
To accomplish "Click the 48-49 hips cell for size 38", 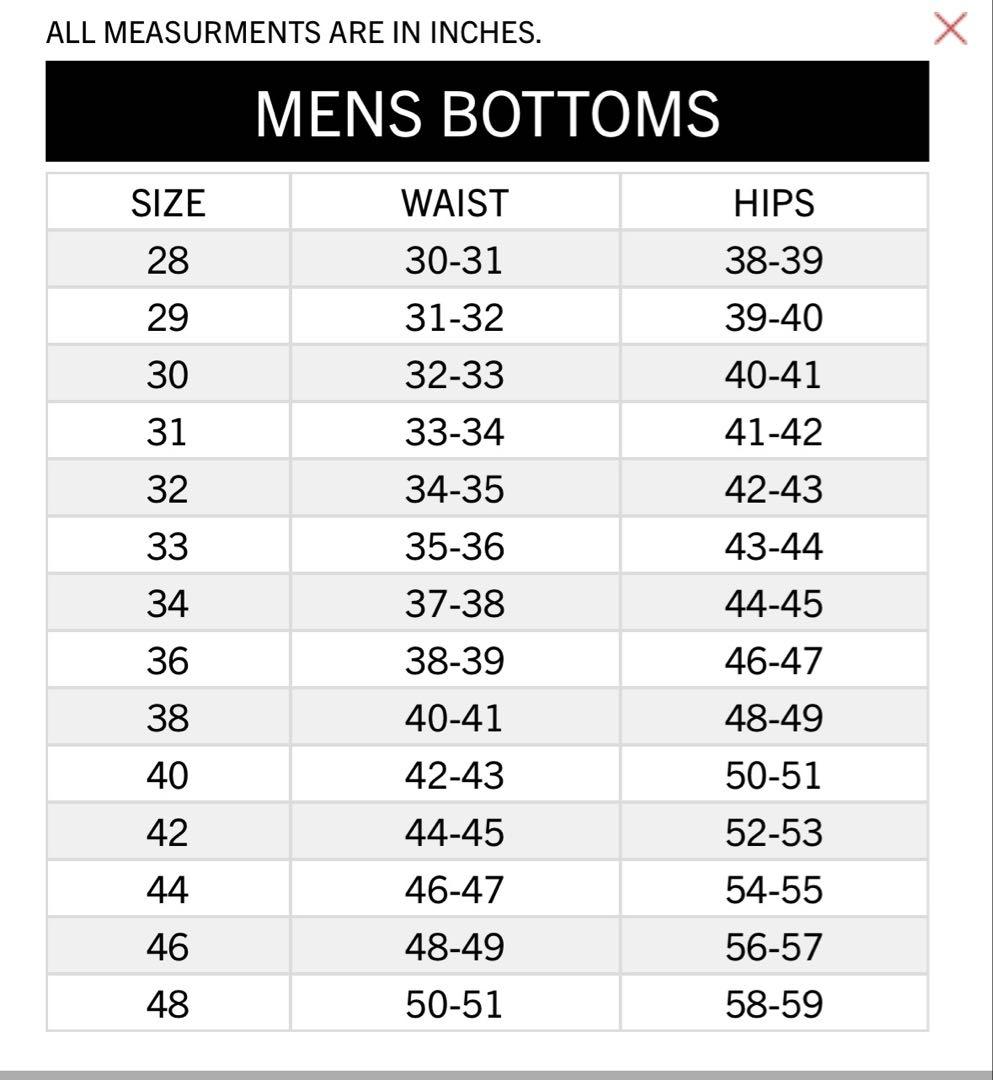I will 774,718.
